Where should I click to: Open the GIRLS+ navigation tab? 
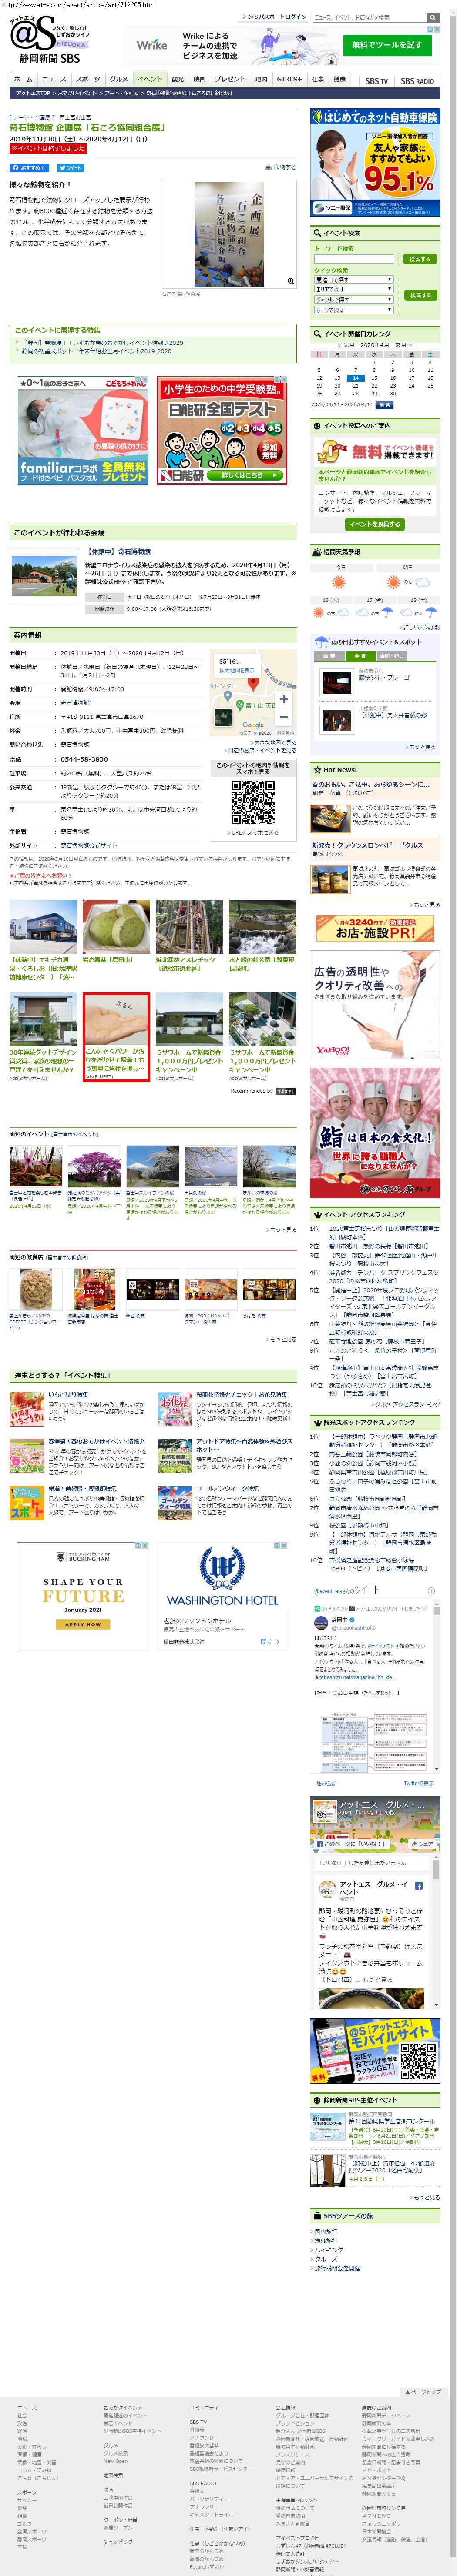pos(289,79)
